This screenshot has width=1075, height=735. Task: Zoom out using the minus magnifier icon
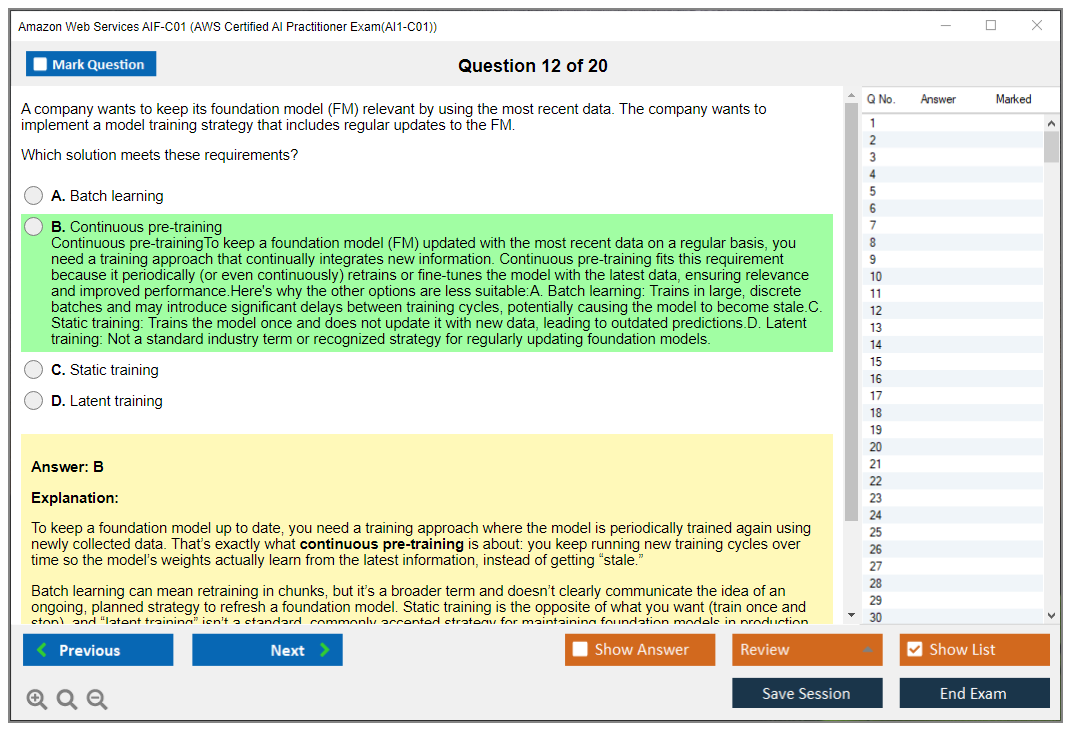[x=97, y=699]
